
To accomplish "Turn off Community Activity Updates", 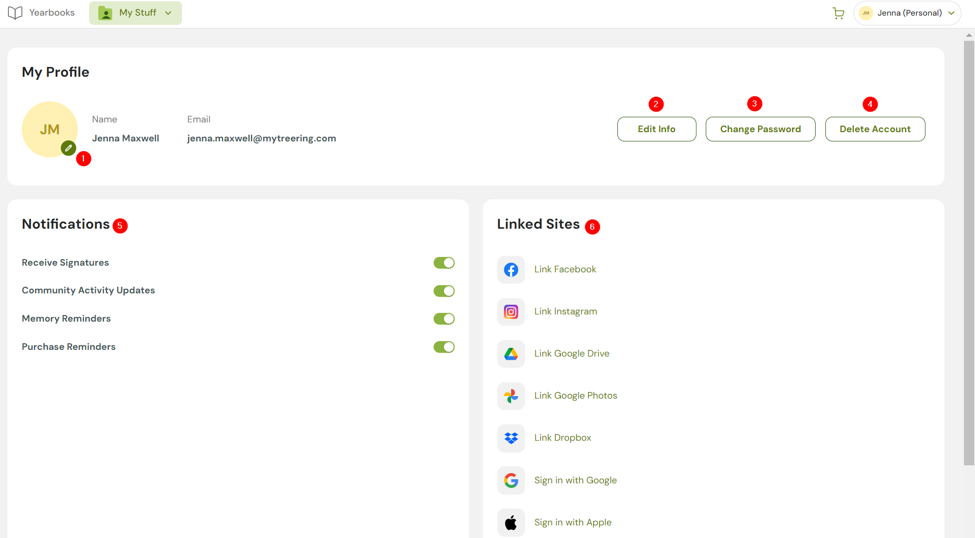I will click(444, 291).
